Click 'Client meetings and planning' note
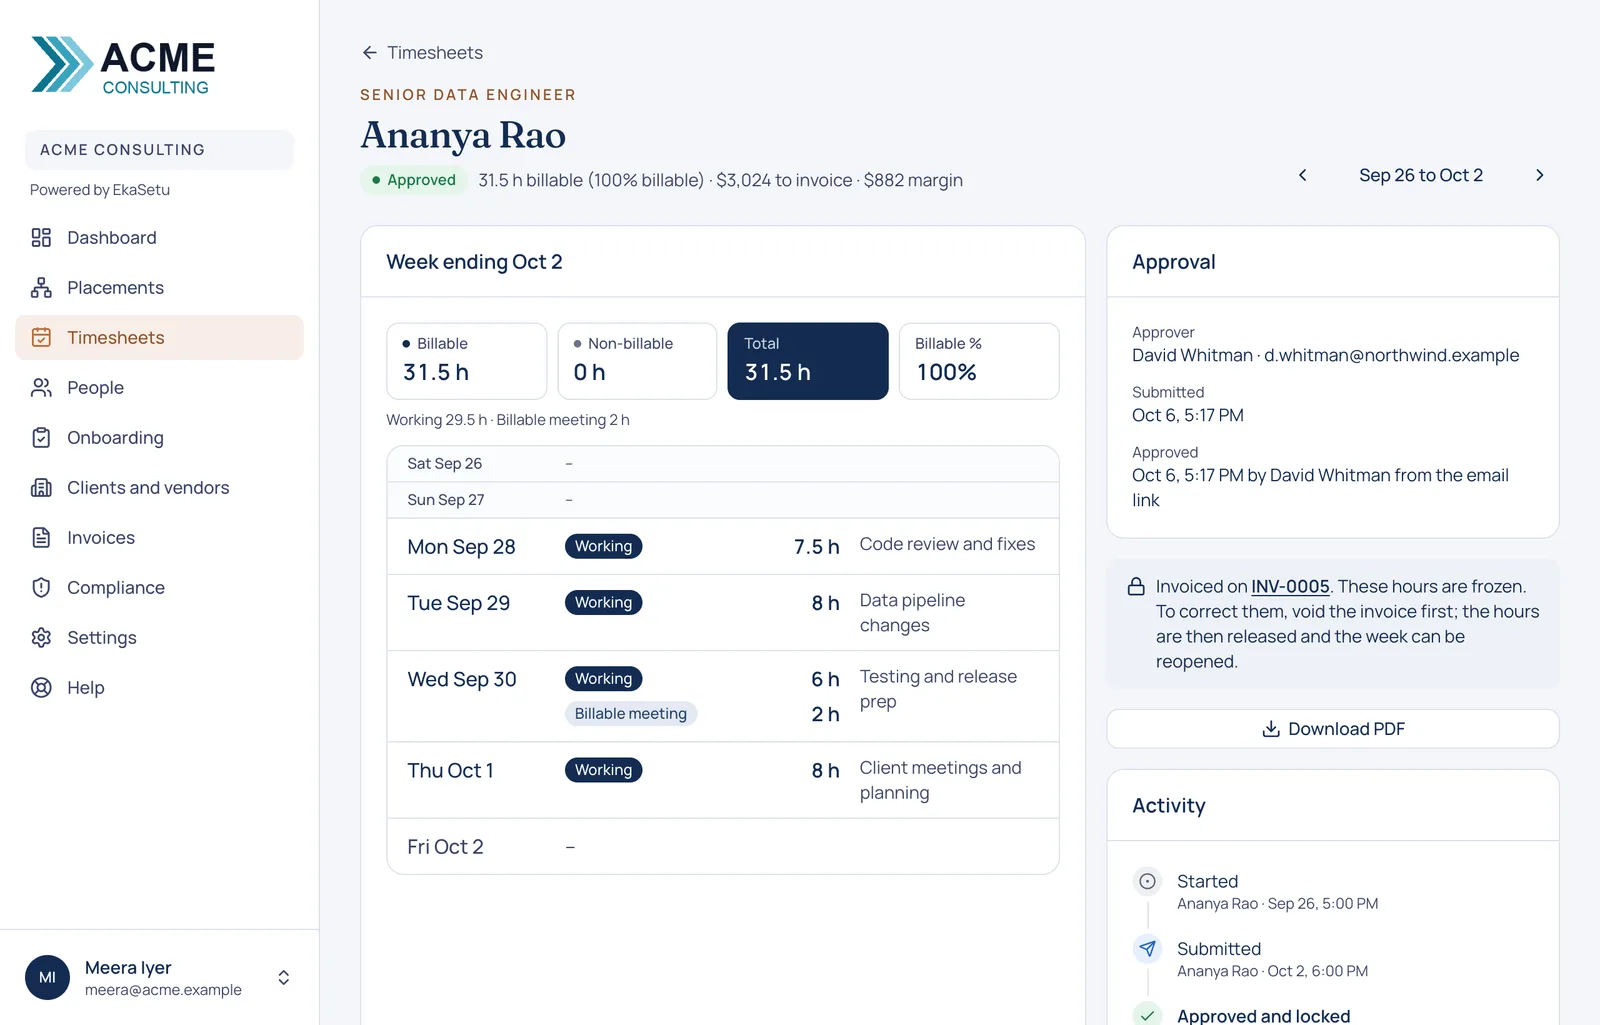The image size is (1600, 1025). (x=940, y=780)
